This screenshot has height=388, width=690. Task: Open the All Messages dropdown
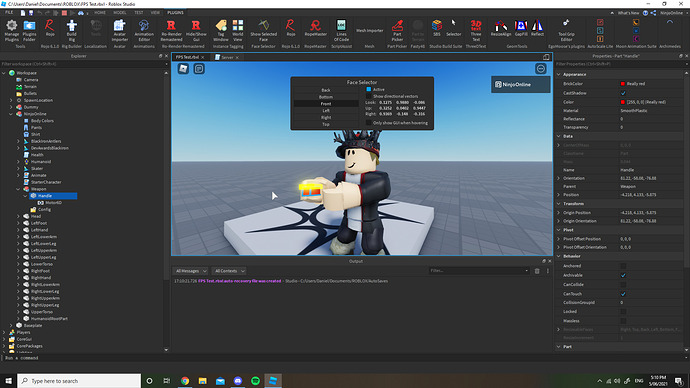tap(191, 271)
